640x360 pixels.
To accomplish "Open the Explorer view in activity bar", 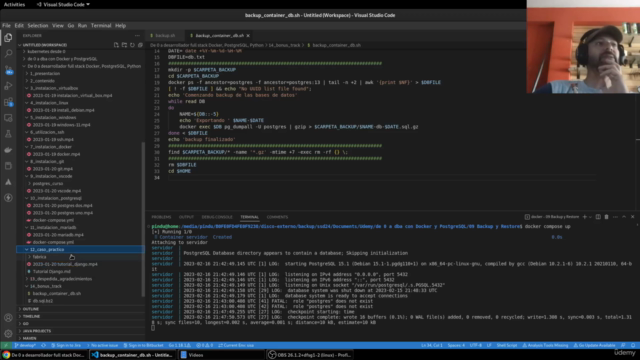I will tap(8, 38).
